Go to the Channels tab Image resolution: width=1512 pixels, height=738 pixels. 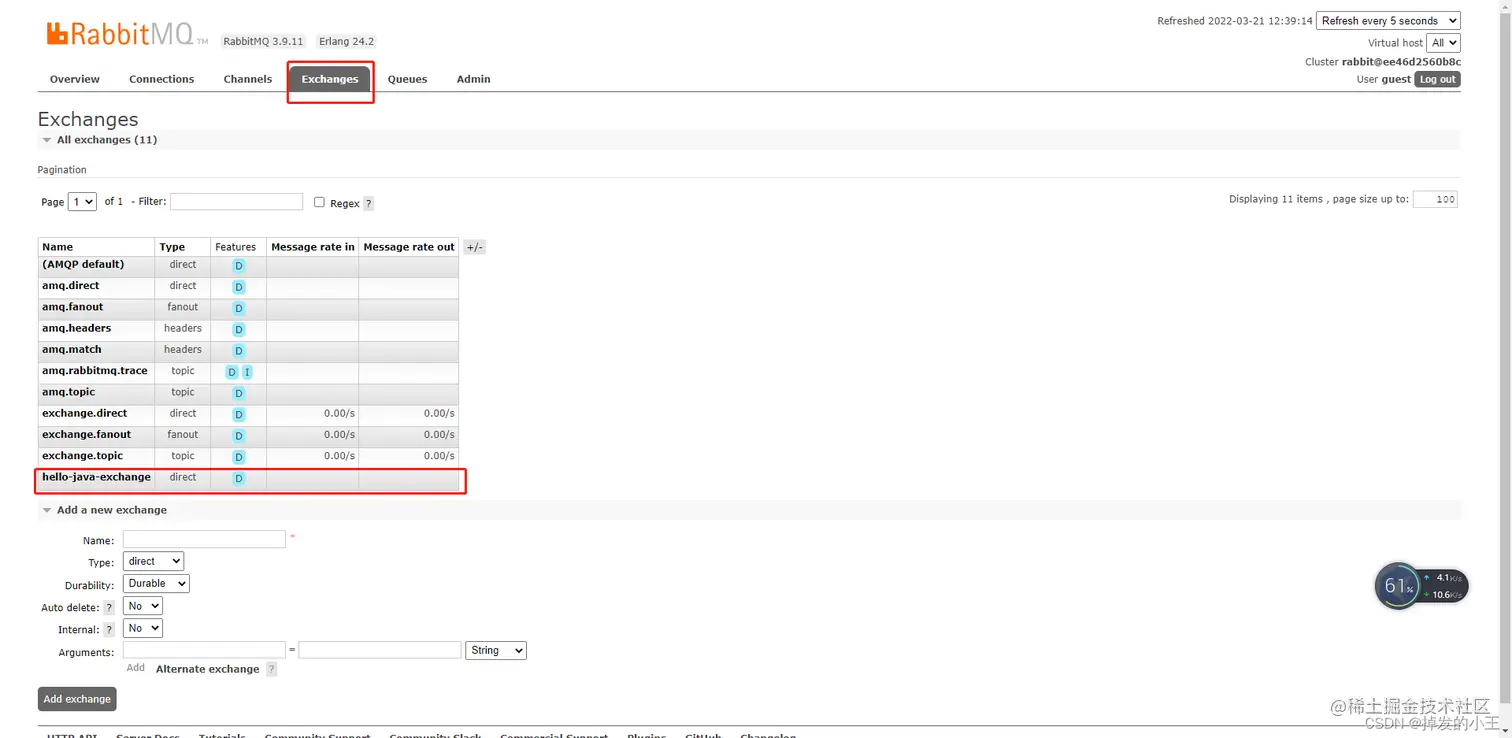(248, 79)
